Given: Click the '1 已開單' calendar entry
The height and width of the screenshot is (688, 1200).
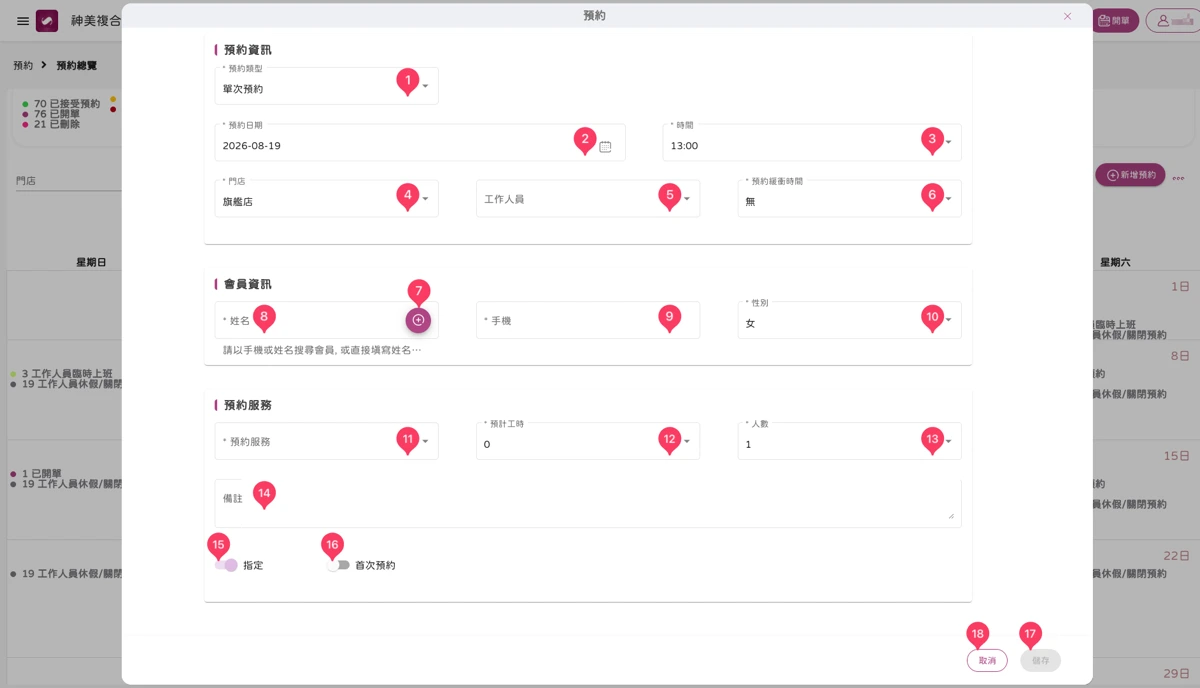Looking at the screenshot, I should 35,473.
